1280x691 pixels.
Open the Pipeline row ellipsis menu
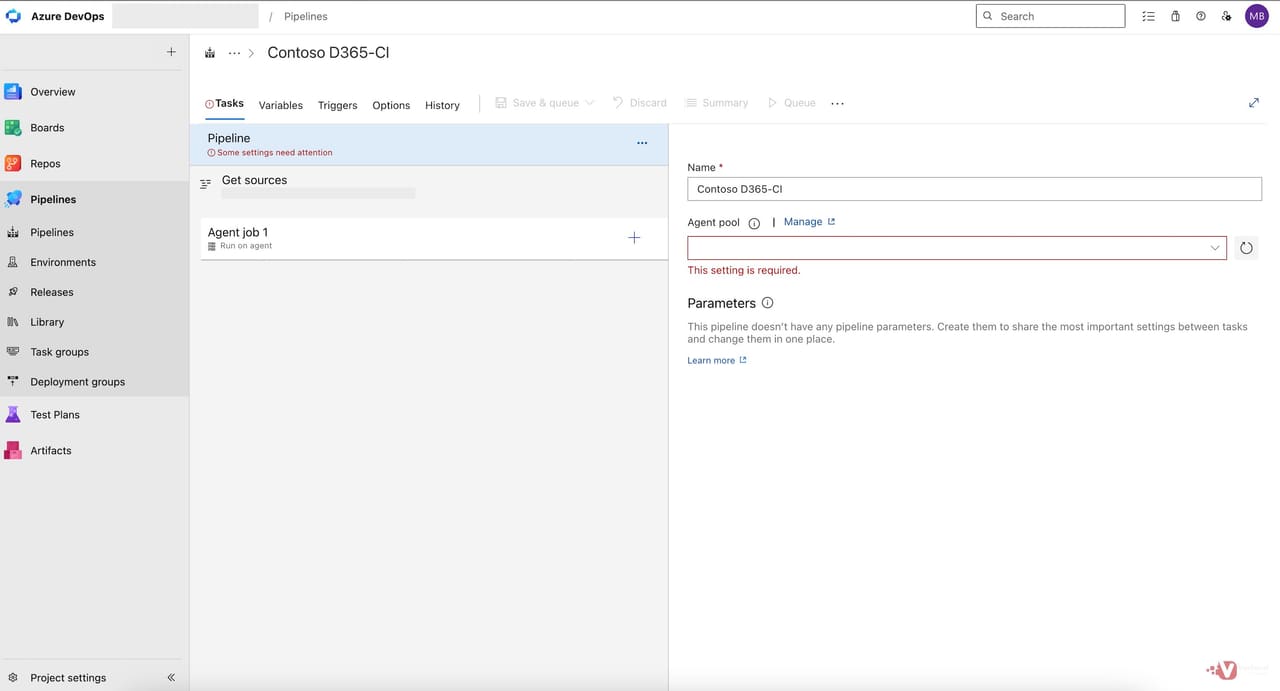[x=642, y=143]
